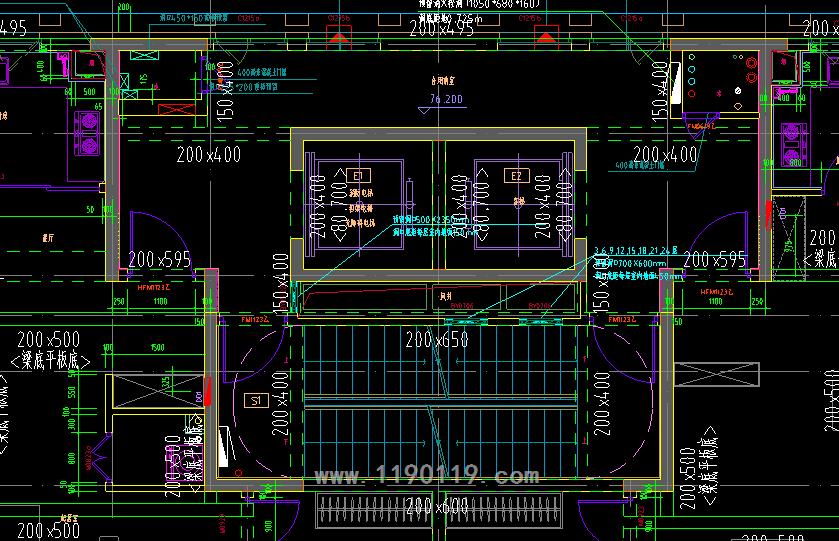Image resolution: width=839 pixels, height=541 pixels.
Task: Select the 1500 dimension text at left
Action: tap(157, 347)
